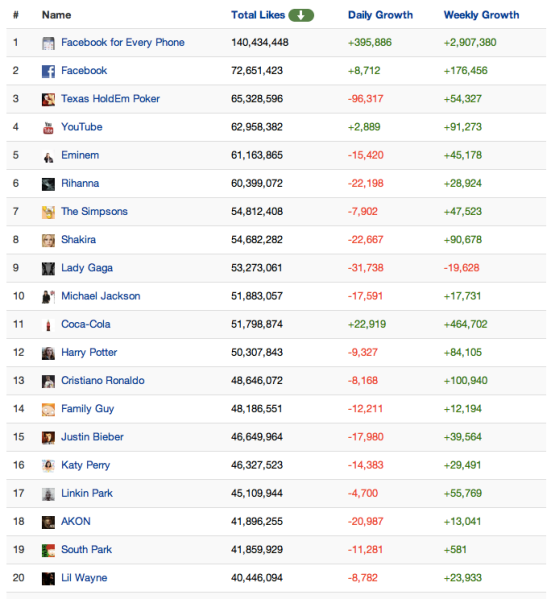The image size is (551, 599).
Task: Open the Coca-Cola name link
Action: 86,324
